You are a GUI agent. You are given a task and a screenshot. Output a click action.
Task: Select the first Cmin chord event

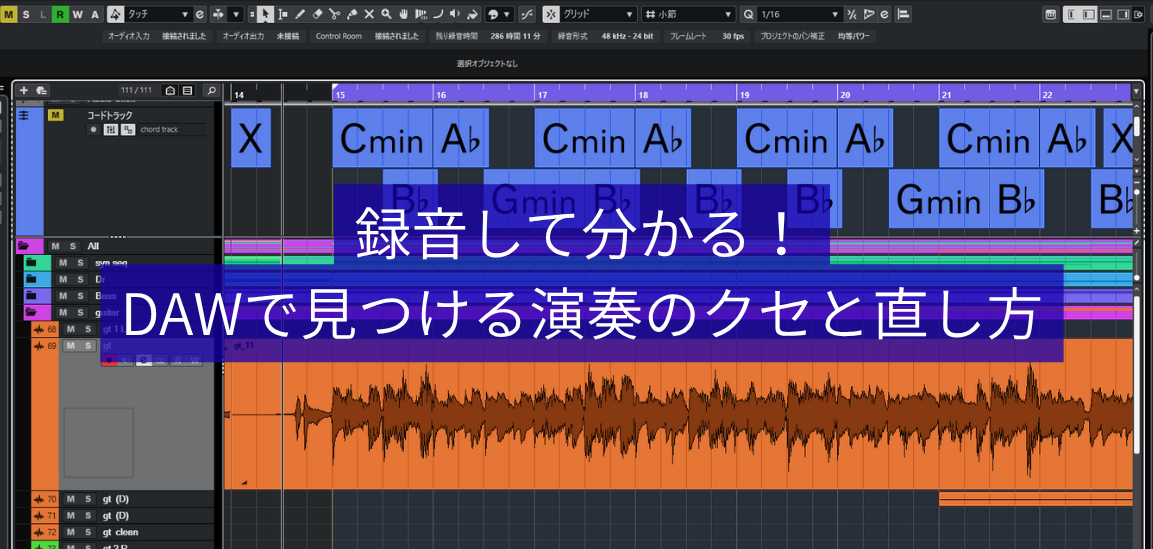coord(382,138)
